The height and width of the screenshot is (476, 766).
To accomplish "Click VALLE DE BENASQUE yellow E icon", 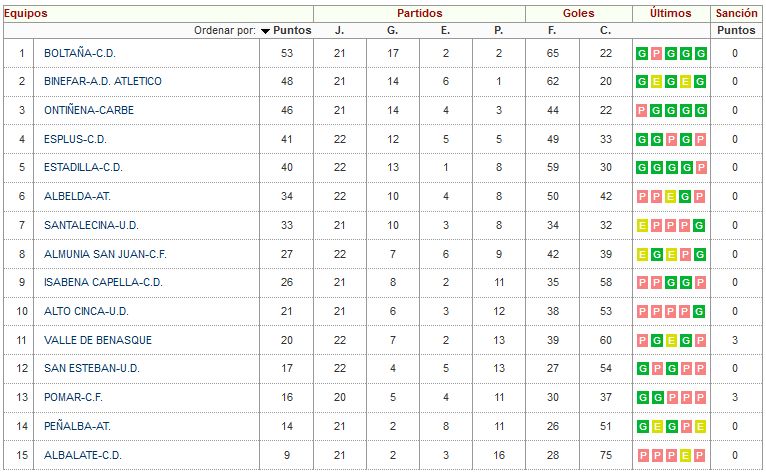I will [671, 340].
